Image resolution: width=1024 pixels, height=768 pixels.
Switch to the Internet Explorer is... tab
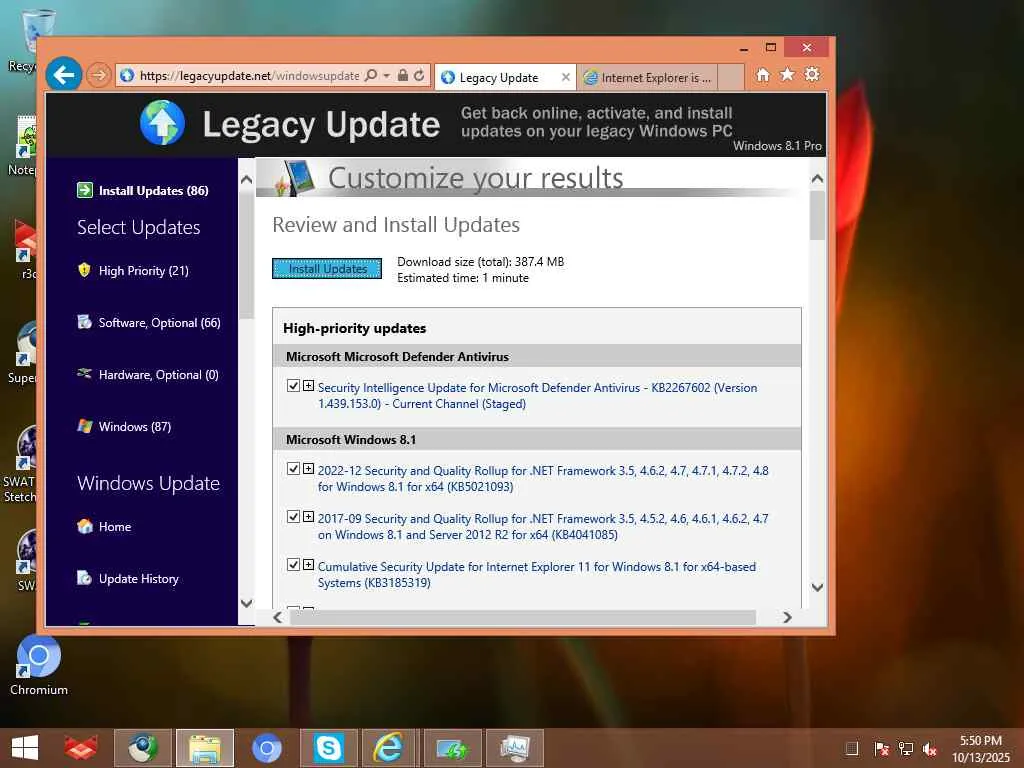click(x=647, y=78)
